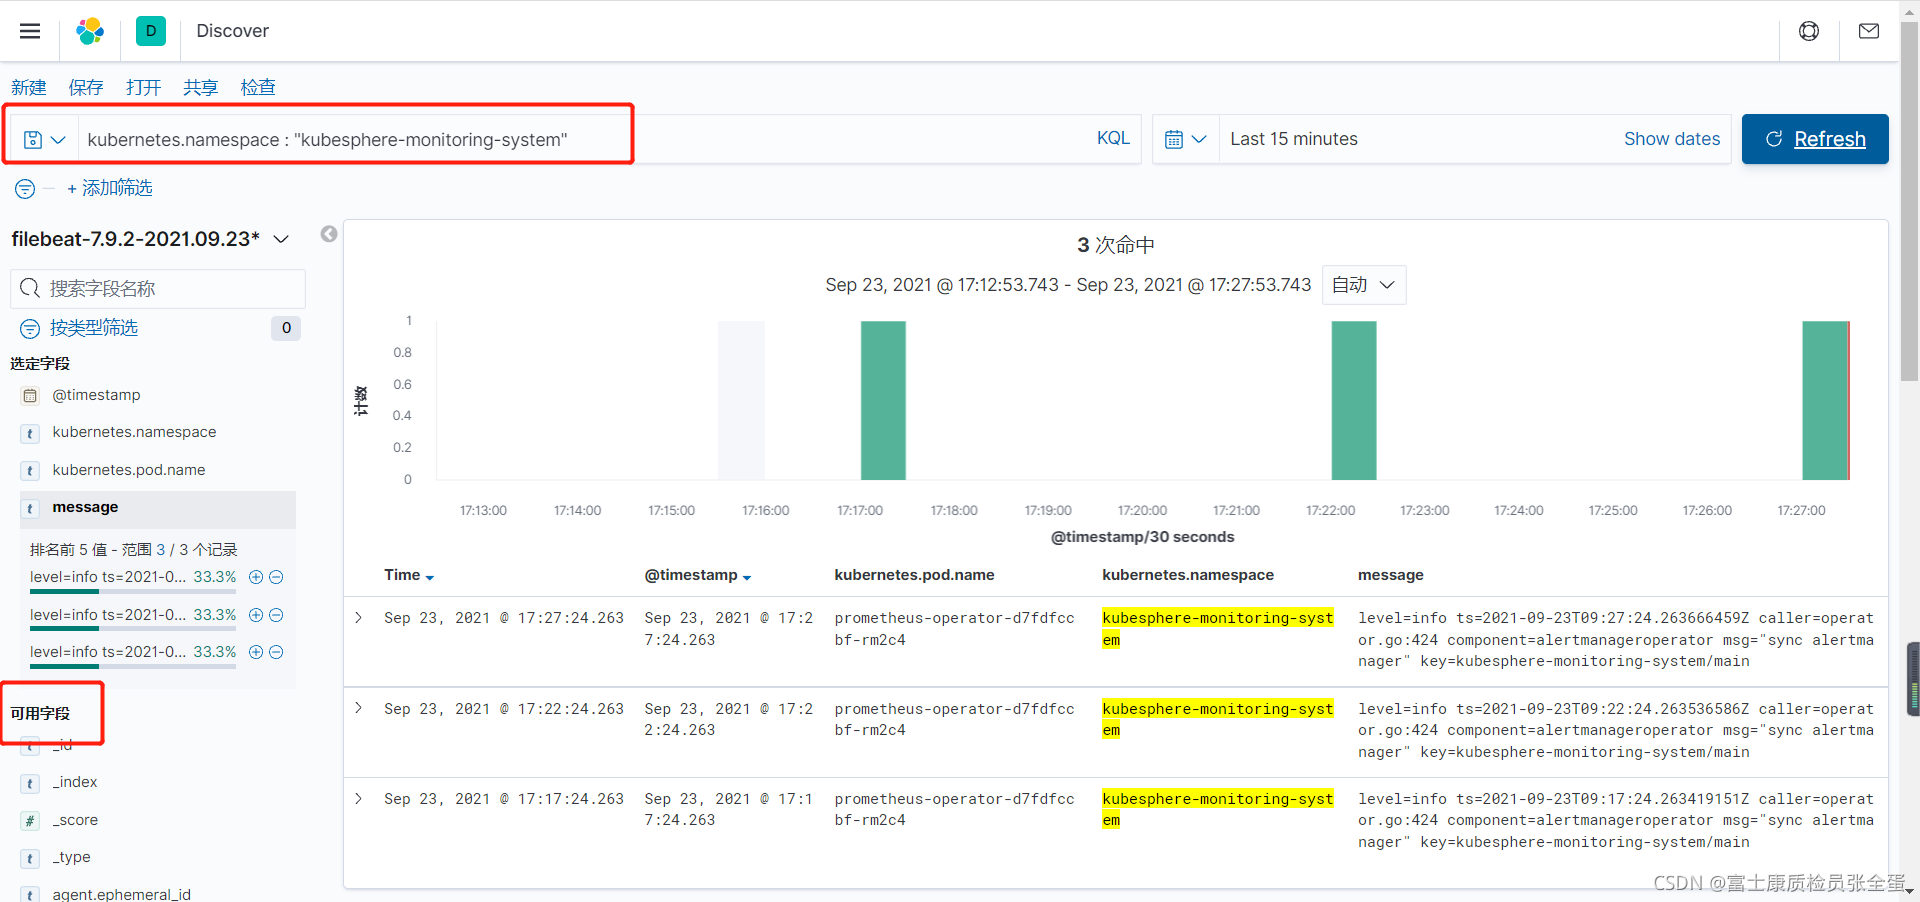Click the histogram bar near 17:17:00

pyautogui.click(x=883, y=400)
